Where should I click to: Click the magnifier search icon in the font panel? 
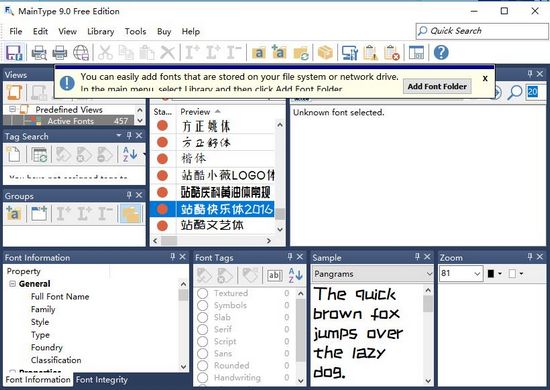[515, 93]
